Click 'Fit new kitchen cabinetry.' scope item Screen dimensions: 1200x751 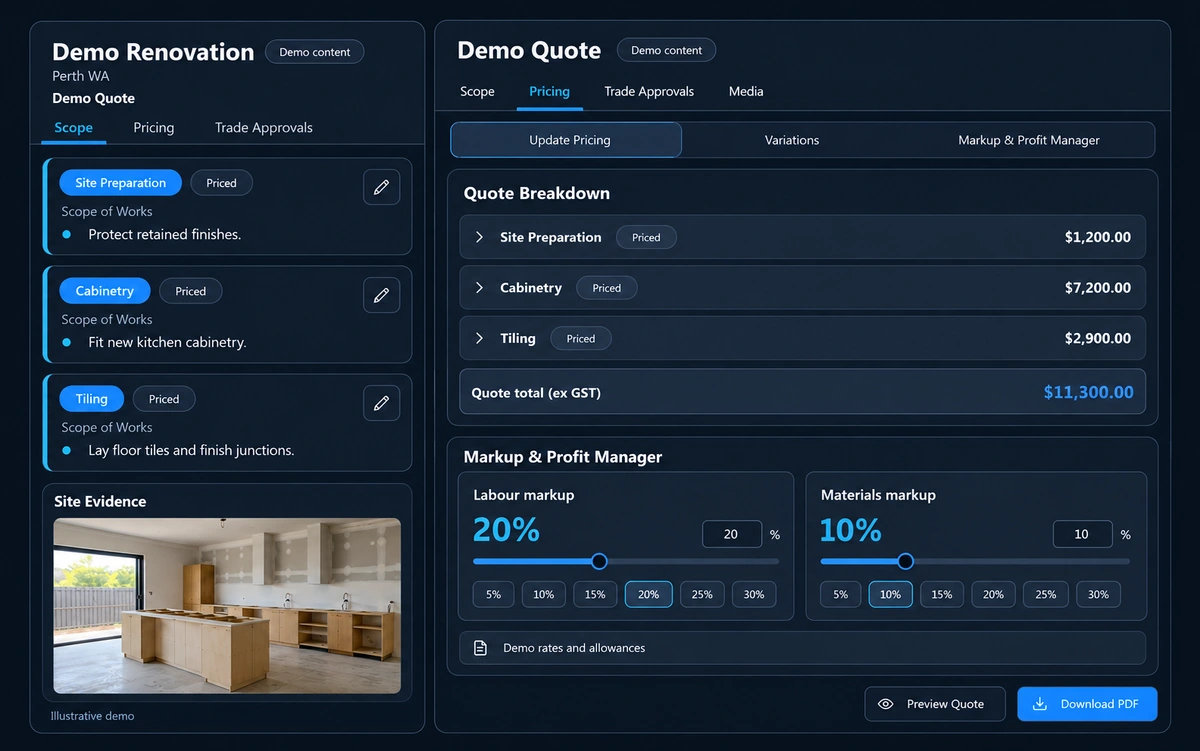pyautogui.click(x=167, y=342)
